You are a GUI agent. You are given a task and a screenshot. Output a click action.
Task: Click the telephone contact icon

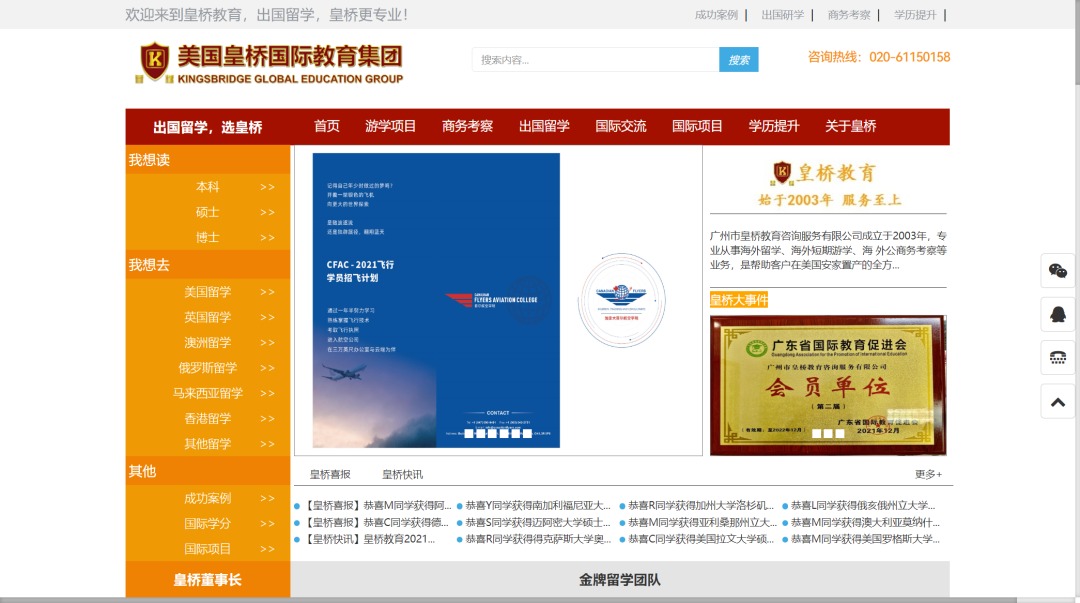click(1057, 358)
